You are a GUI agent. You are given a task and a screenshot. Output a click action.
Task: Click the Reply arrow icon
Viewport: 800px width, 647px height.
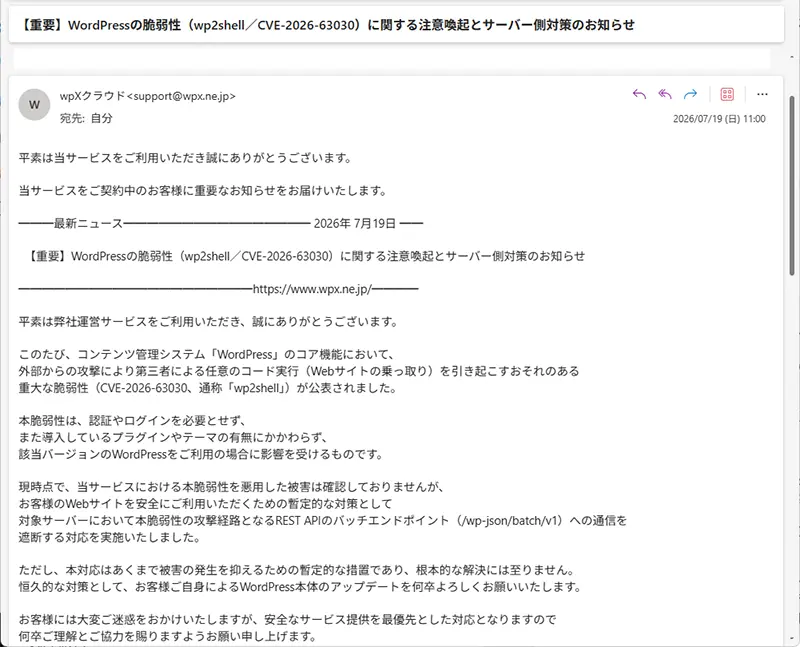coord(639,94)
